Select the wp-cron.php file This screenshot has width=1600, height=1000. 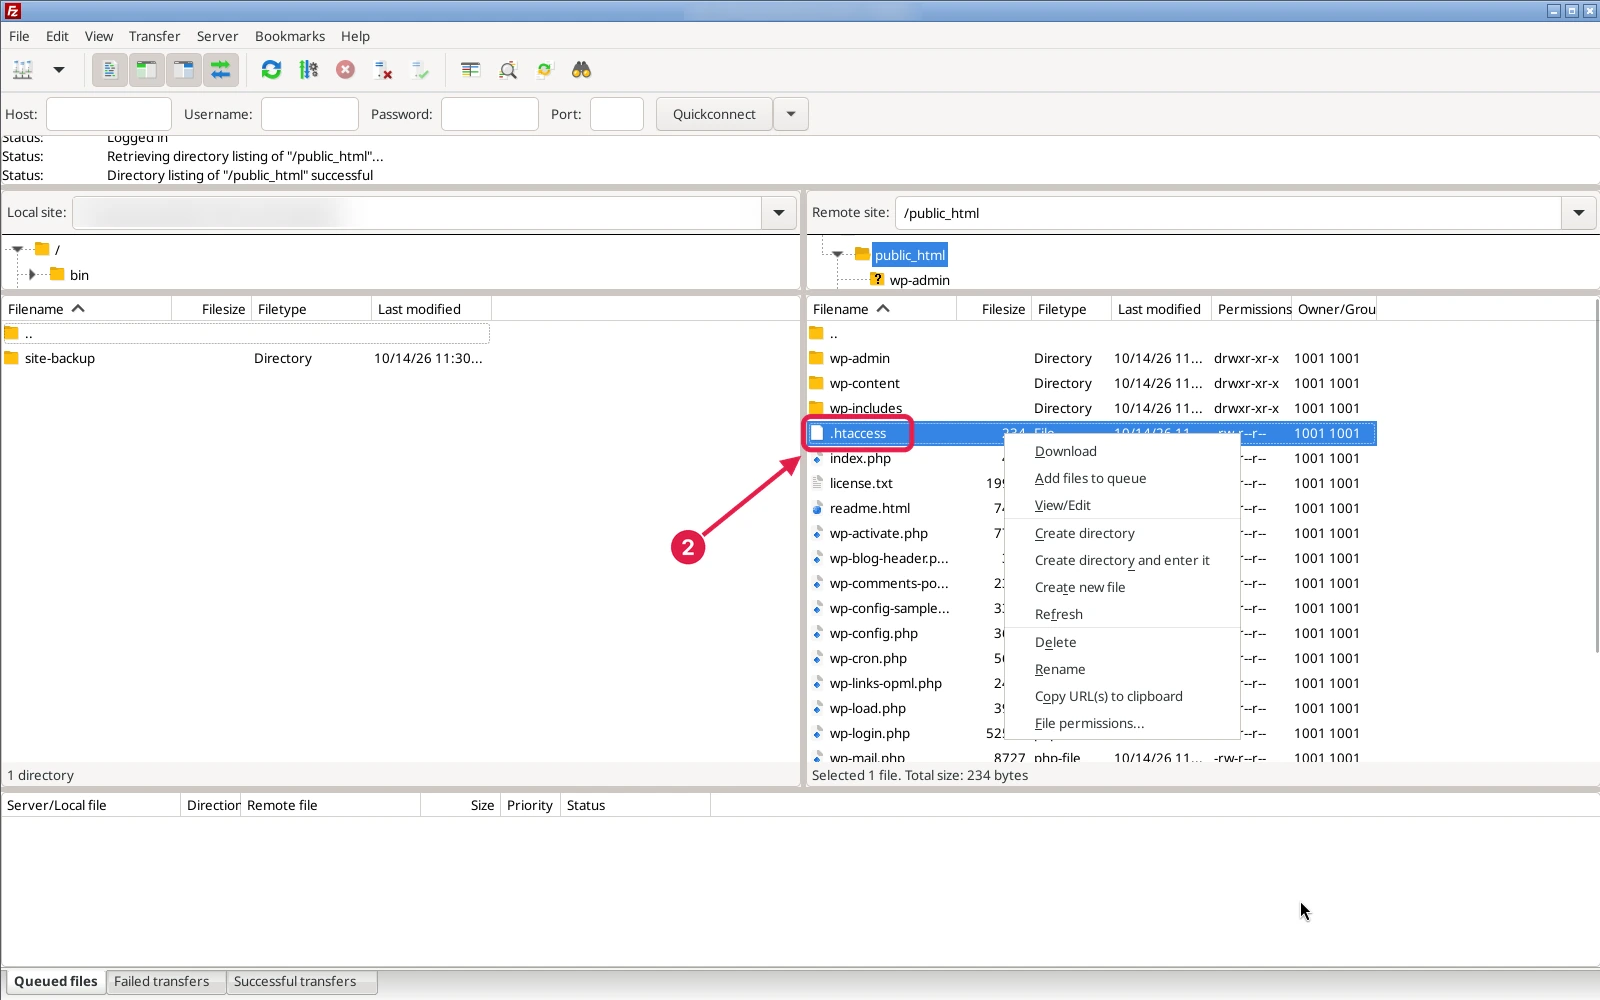coord(868,658)
